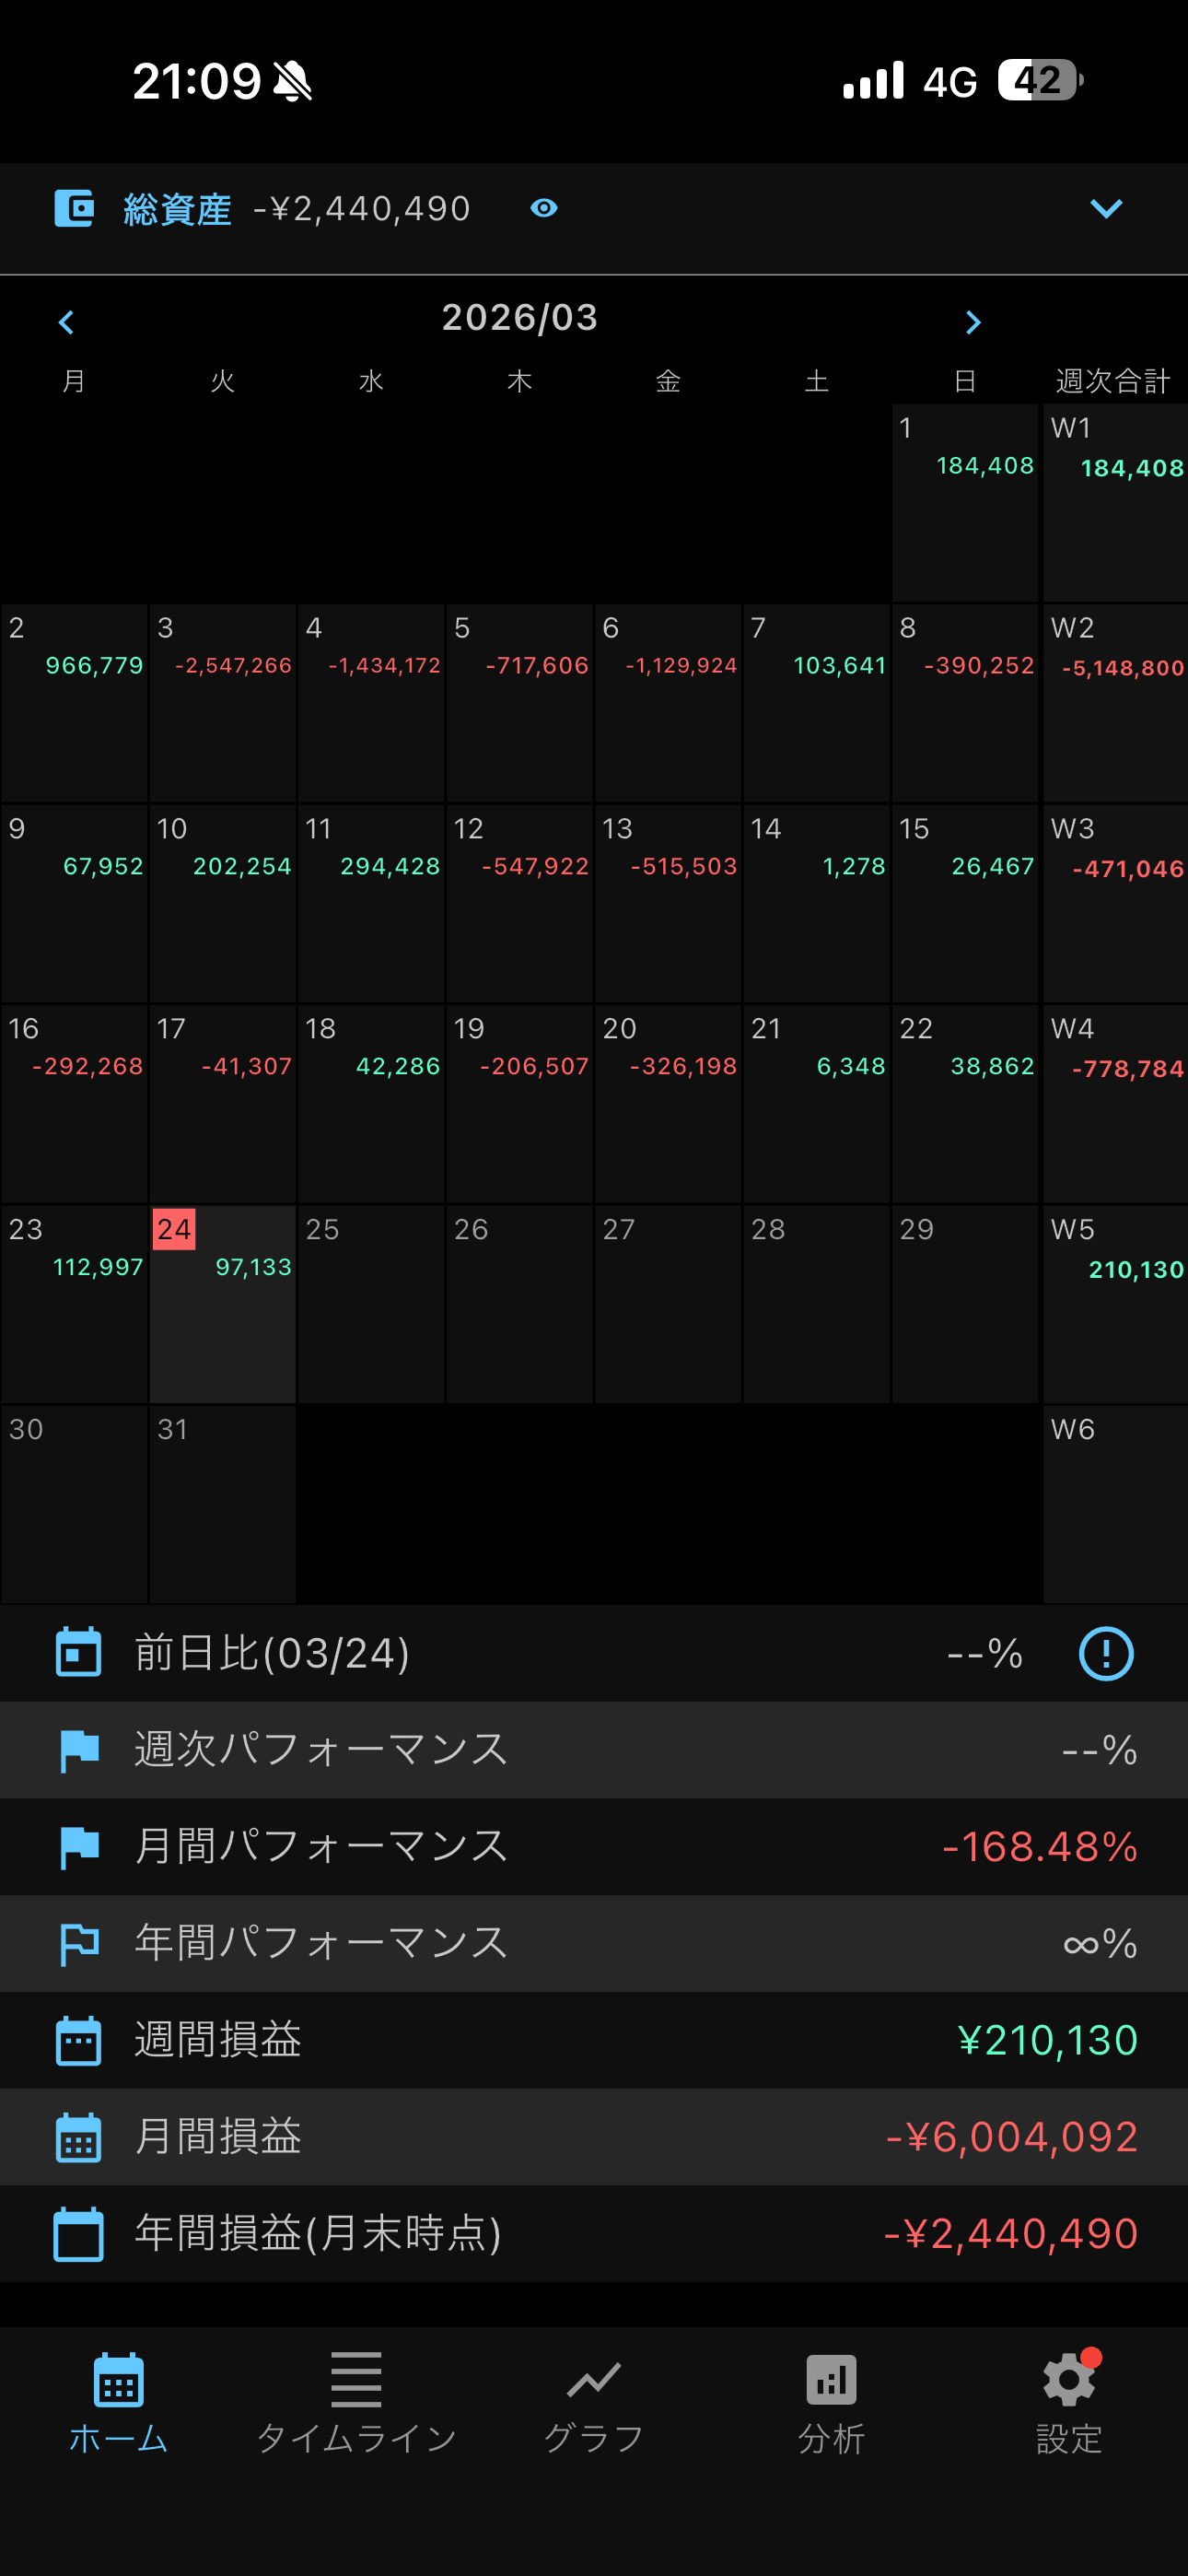This screenshot has height=2576, width=1188.
Task: Select March 3 showing -2,547,266
Action: [x=222, y=702]
